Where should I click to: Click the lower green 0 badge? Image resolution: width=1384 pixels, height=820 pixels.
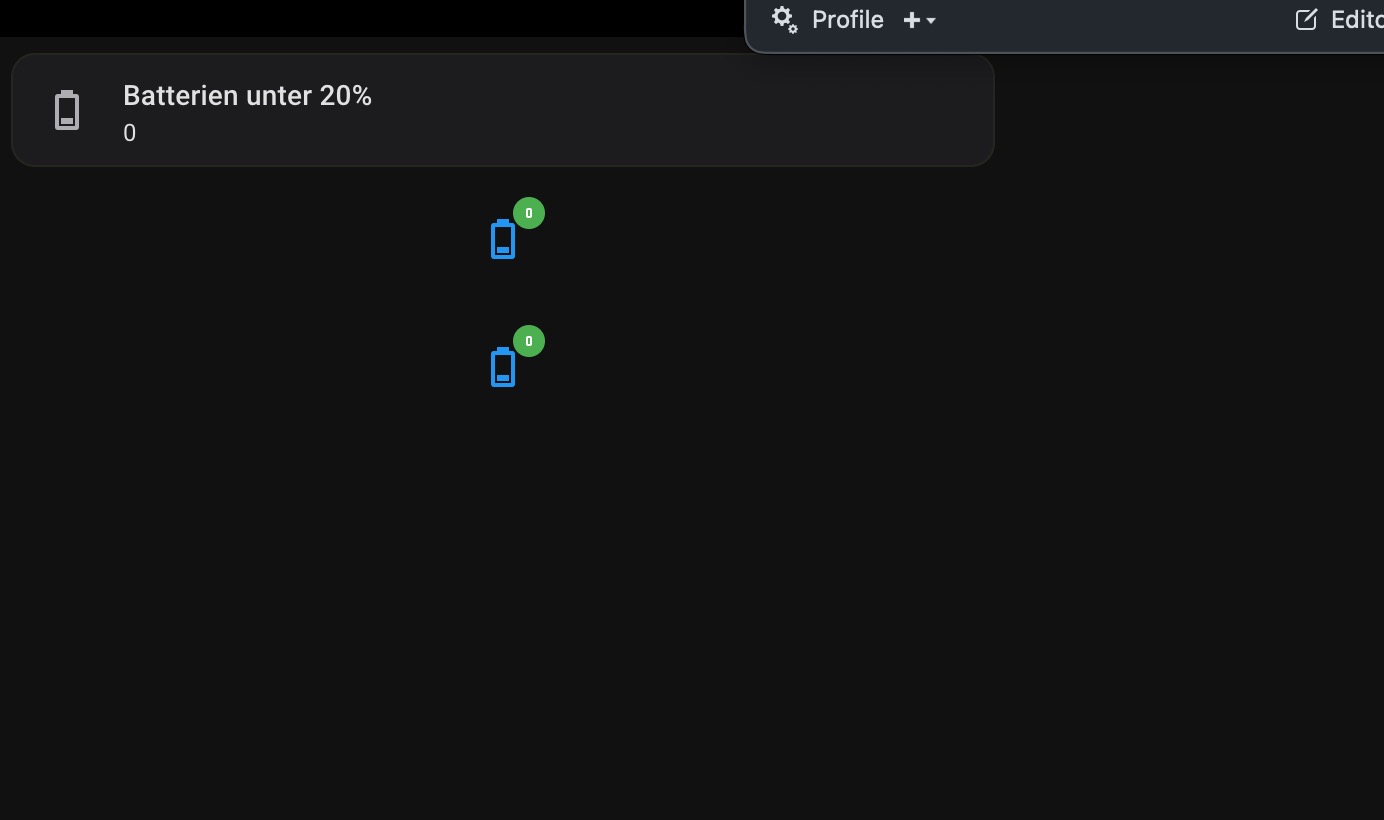529,341
